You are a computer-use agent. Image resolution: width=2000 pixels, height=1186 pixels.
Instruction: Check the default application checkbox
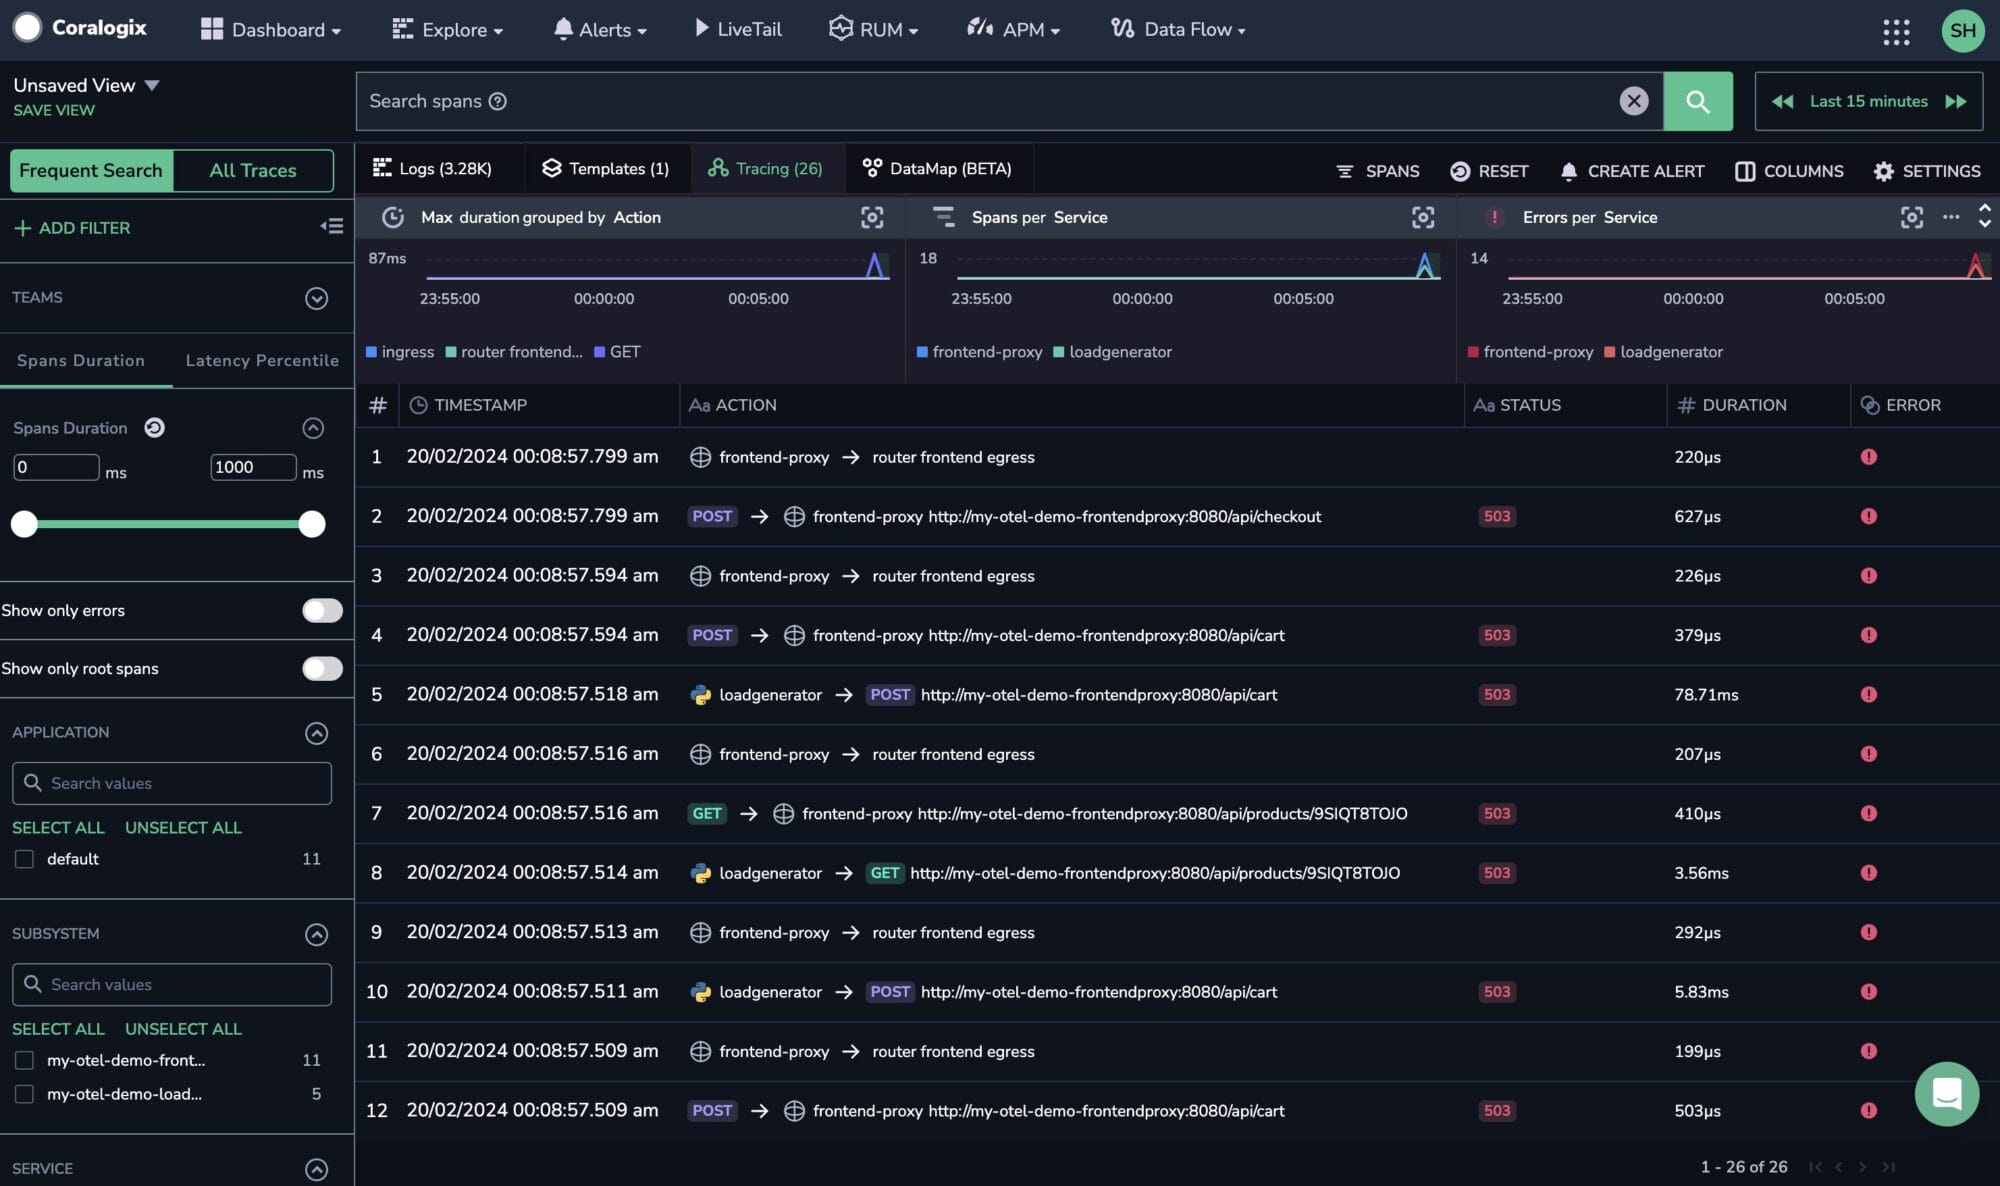coord(24,859)
